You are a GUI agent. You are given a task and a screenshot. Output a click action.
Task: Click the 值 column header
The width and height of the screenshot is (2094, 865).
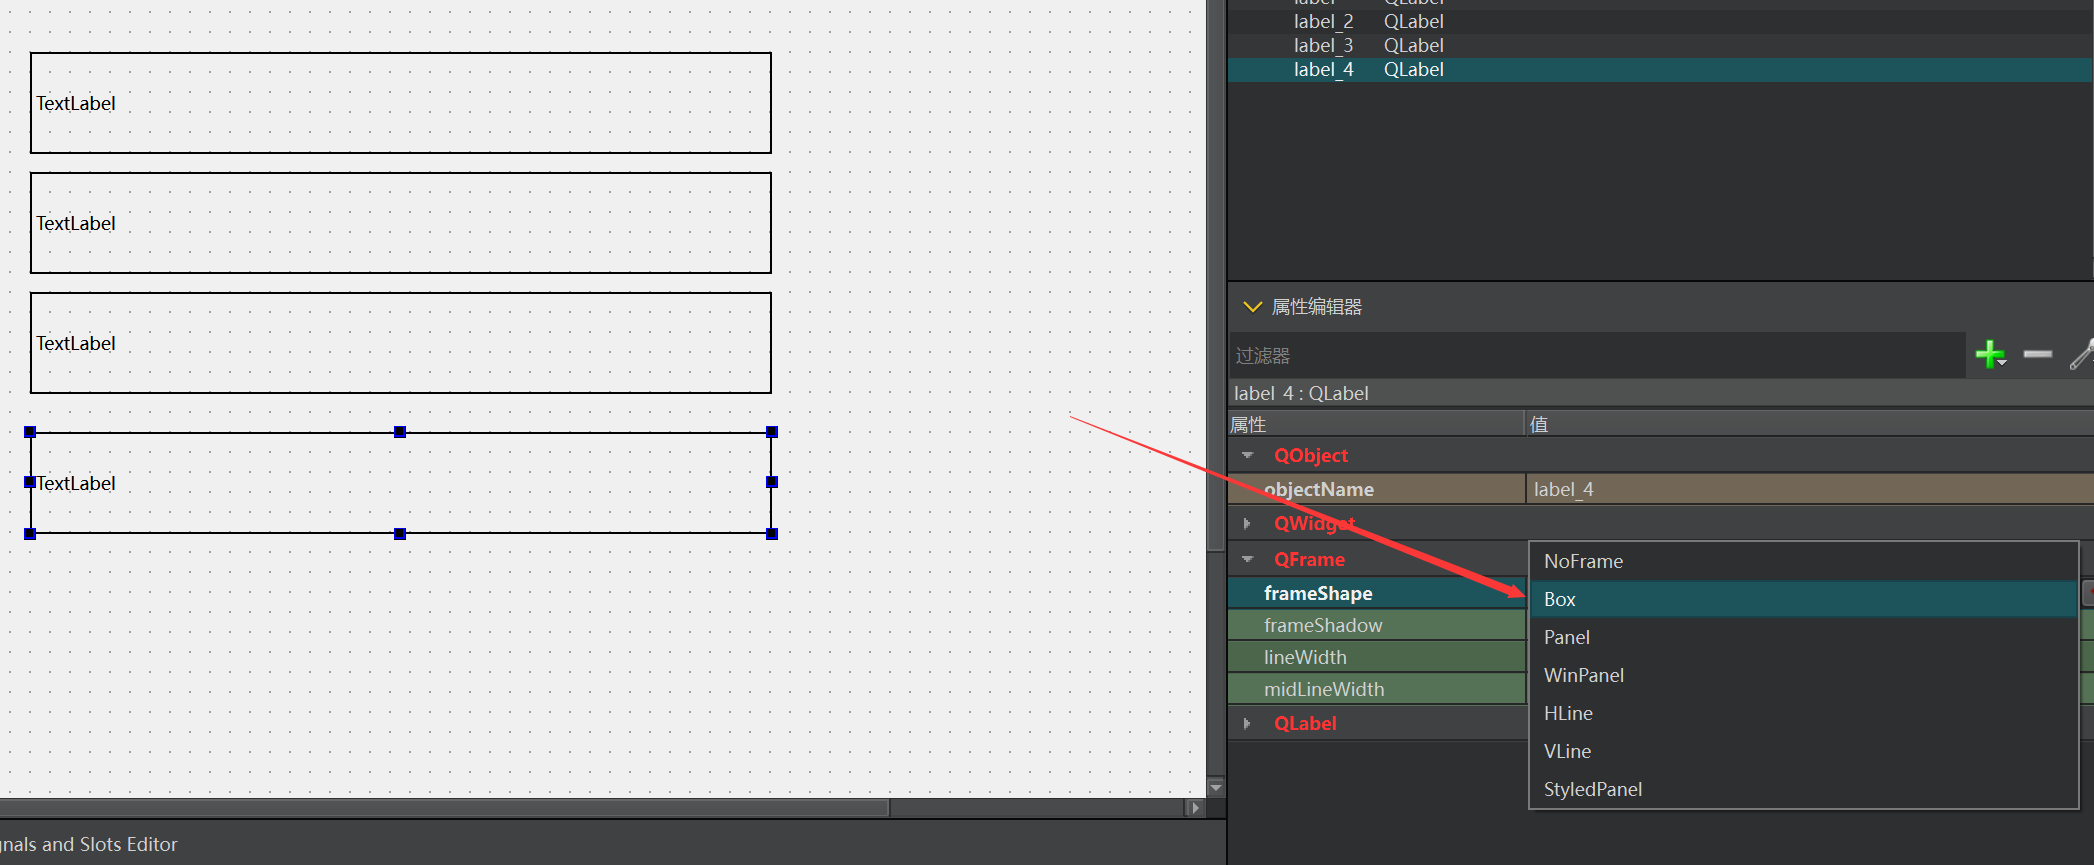click(1809, 424)
